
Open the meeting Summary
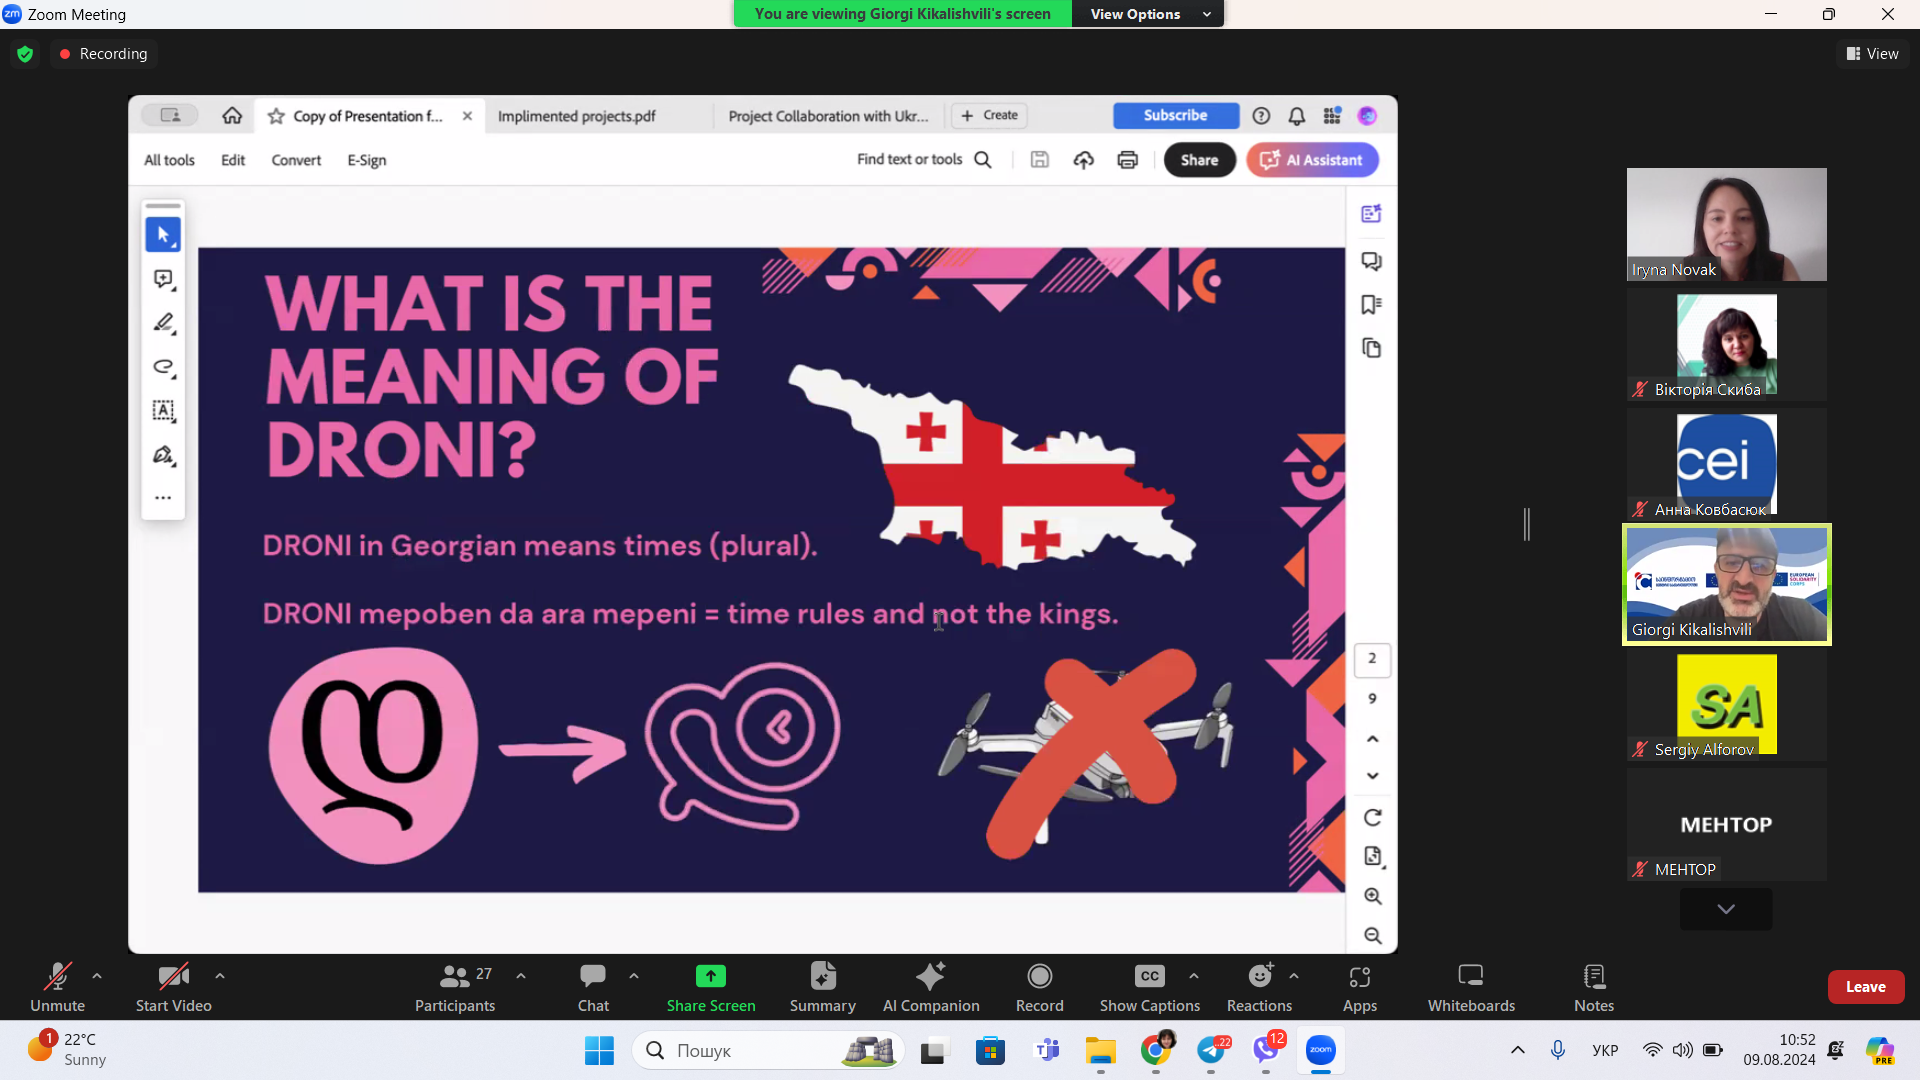[x=822, y=986]
